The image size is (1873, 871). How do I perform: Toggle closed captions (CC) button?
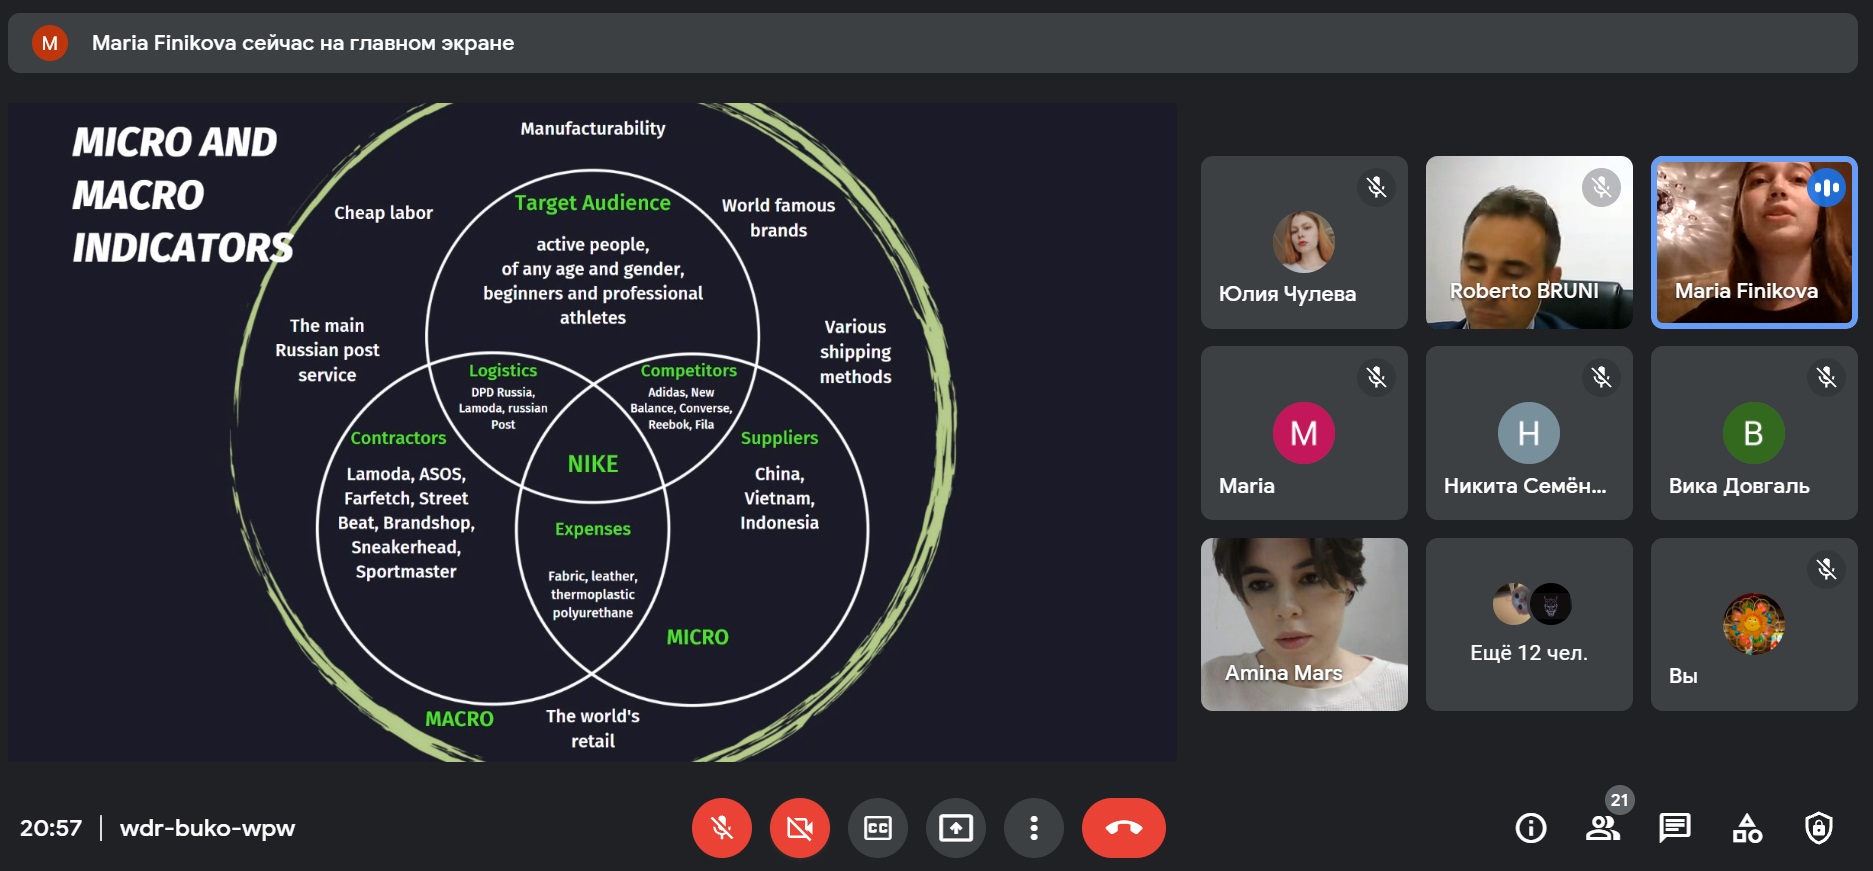(877, 828)
